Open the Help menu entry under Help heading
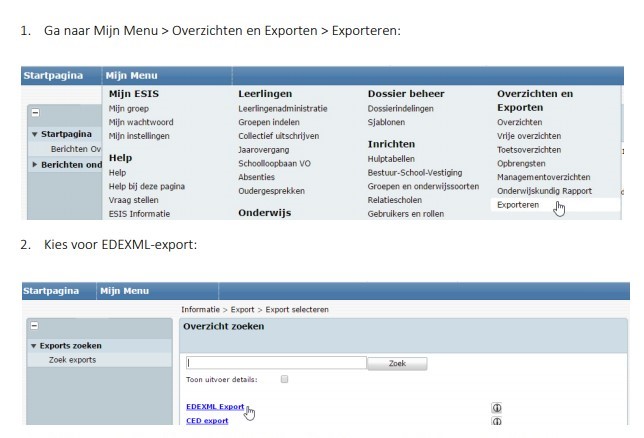This screenshot has width=644, height=438. click(117, 173)
